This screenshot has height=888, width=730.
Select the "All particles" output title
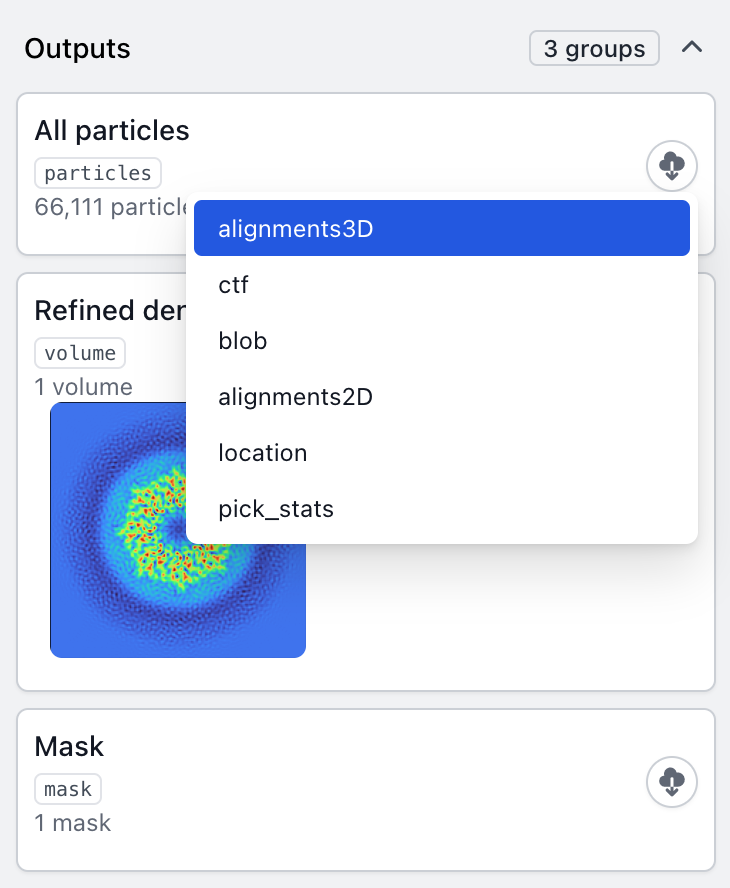[x=112, y=130]
